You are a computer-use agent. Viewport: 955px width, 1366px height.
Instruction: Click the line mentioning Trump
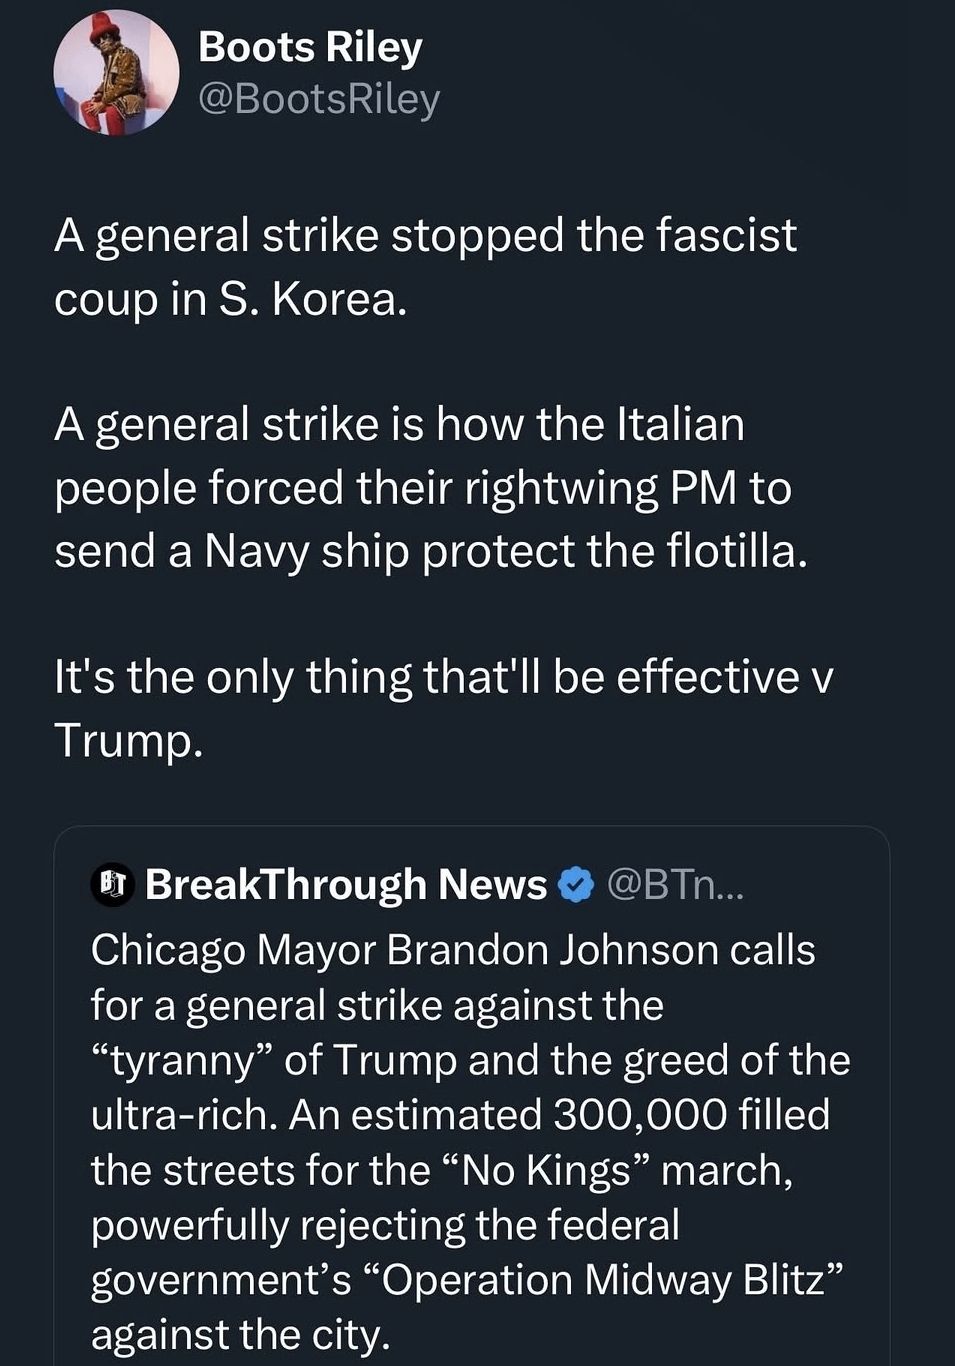(130, 741)
